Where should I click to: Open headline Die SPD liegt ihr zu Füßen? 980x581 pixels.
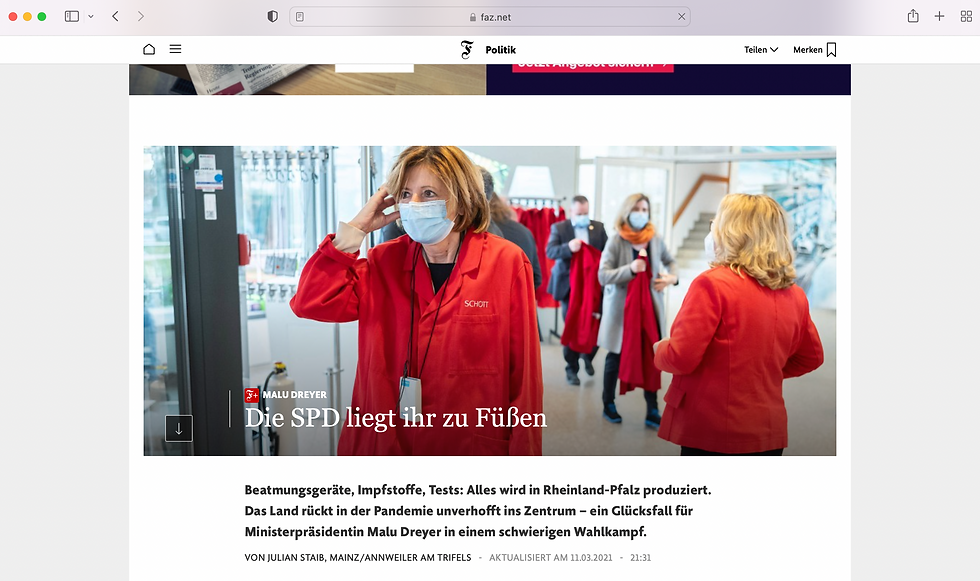(x=396, y=418)
